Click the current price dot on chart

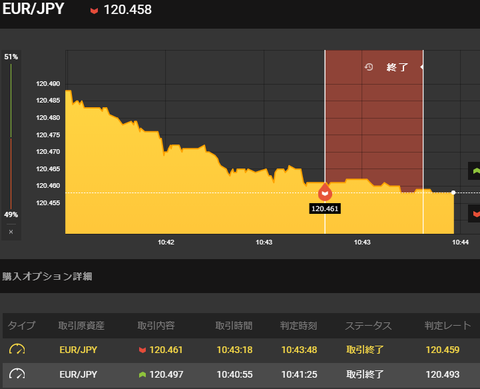point(453,192)
